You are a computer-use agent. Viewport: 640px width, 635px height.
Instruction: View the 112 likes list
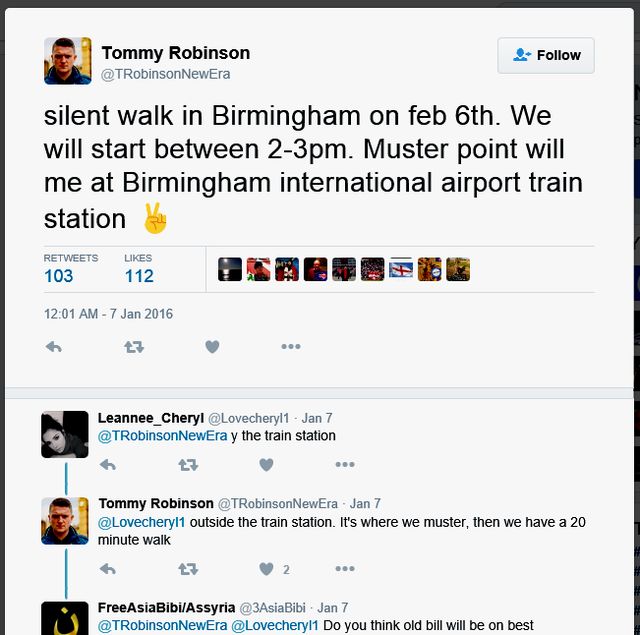[x=139, y=276]
